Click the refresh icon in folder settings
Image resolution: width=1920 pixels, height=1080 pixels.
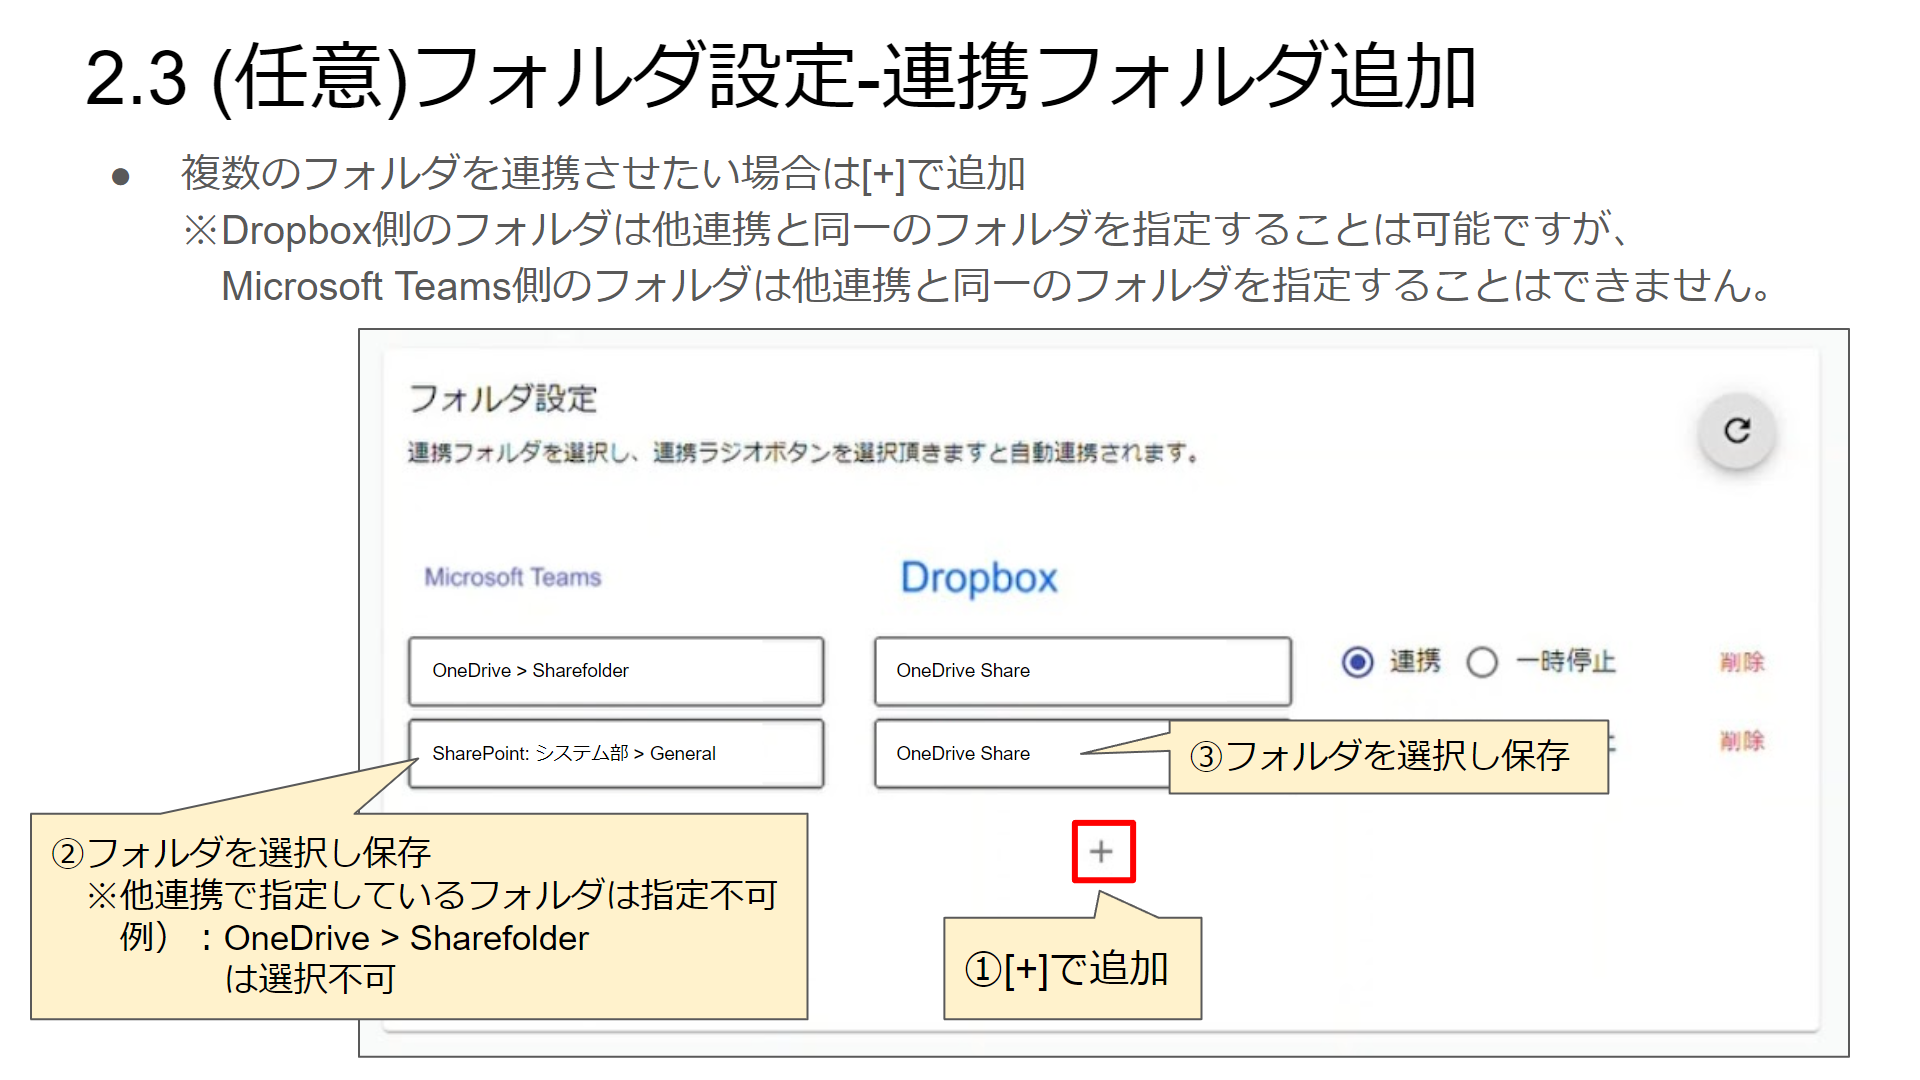coord(1737,431)
